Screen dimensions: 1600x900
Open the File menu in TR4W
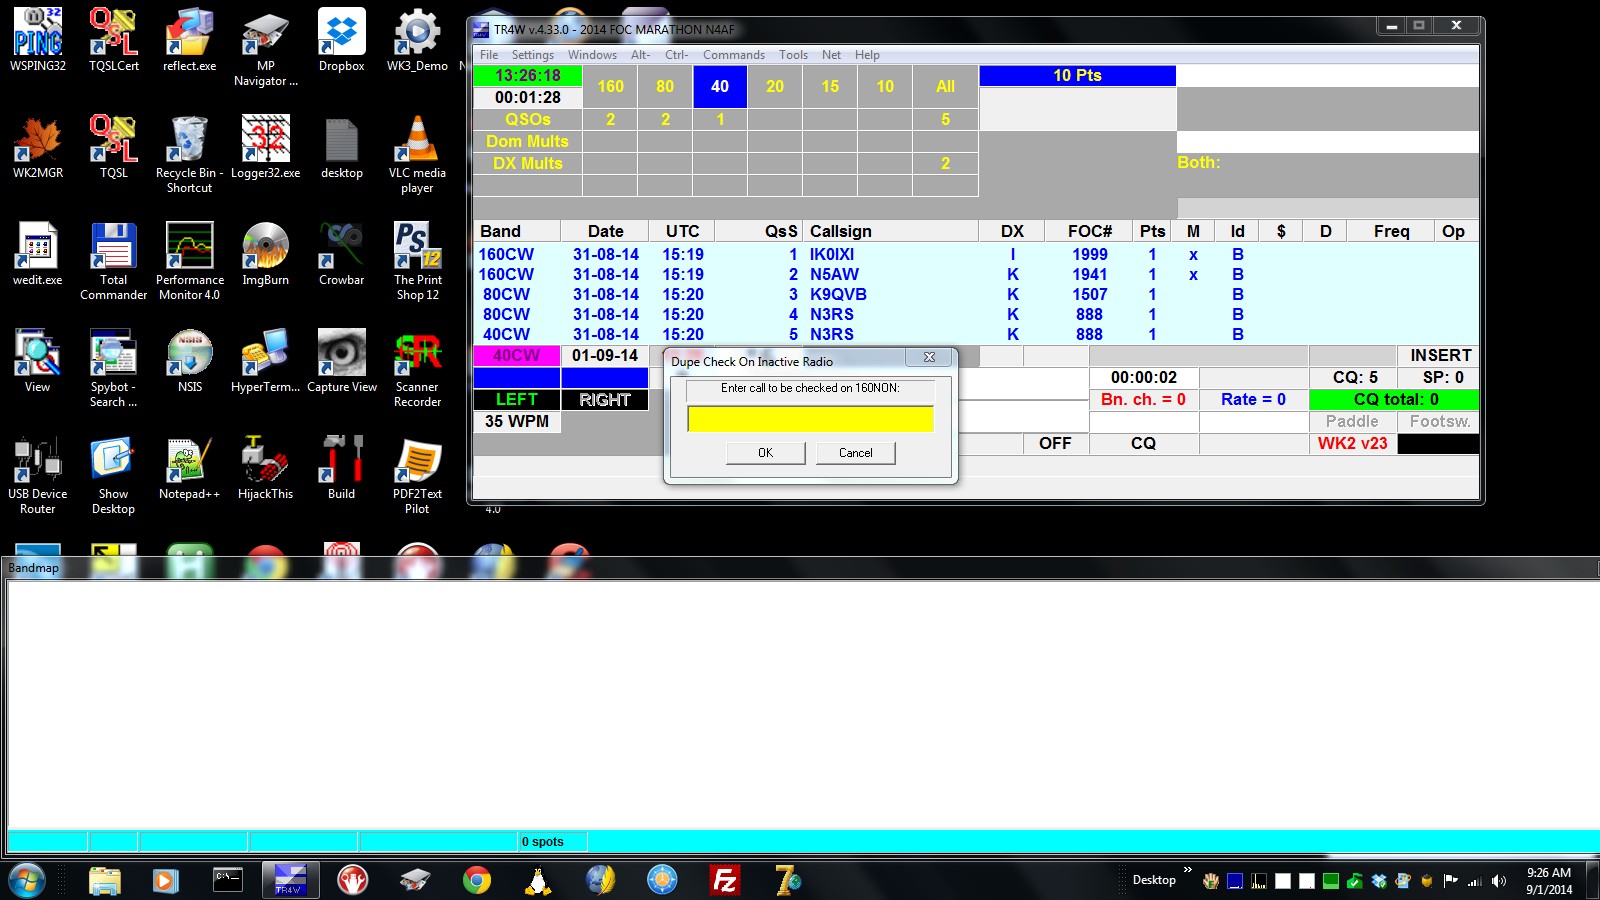click(489, 55)
